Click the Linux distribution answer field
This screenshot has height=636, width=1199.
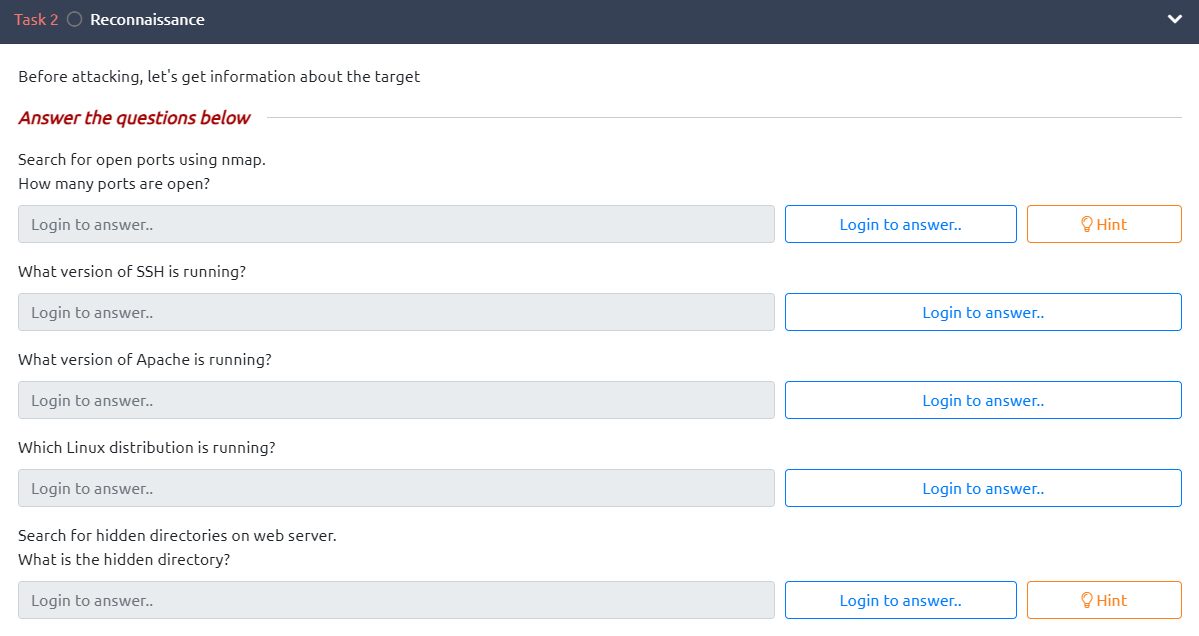point(396,488)
